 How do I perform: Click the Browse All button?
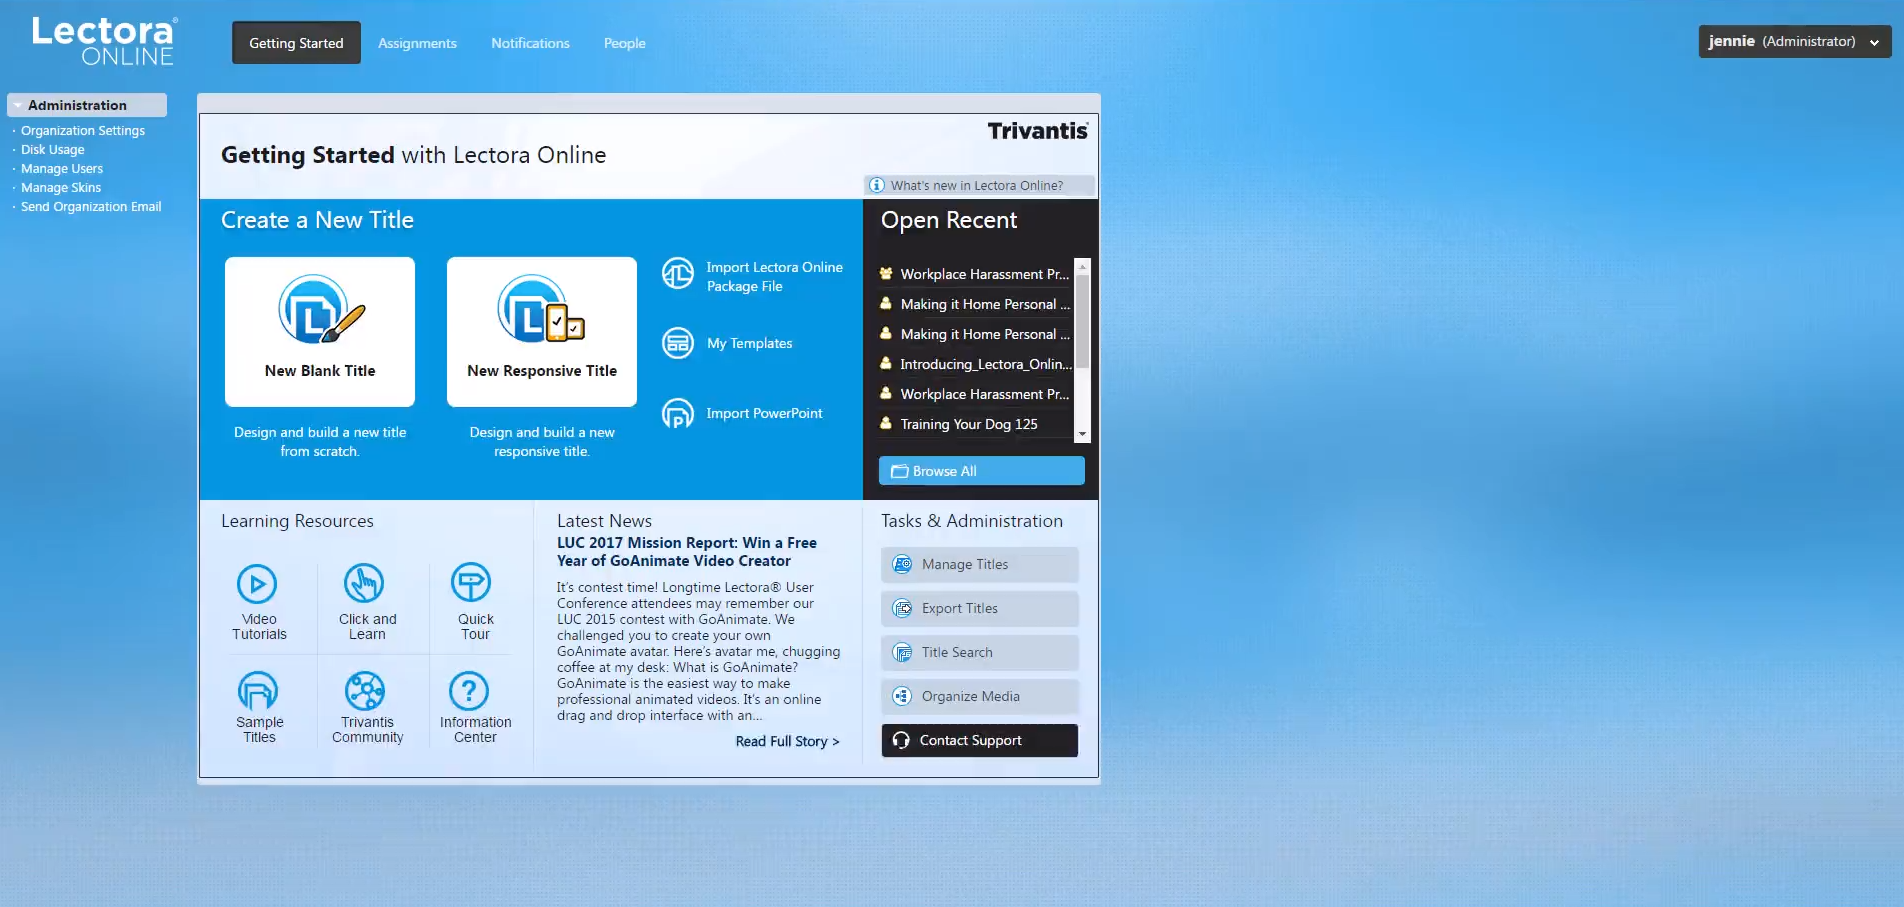982,471
